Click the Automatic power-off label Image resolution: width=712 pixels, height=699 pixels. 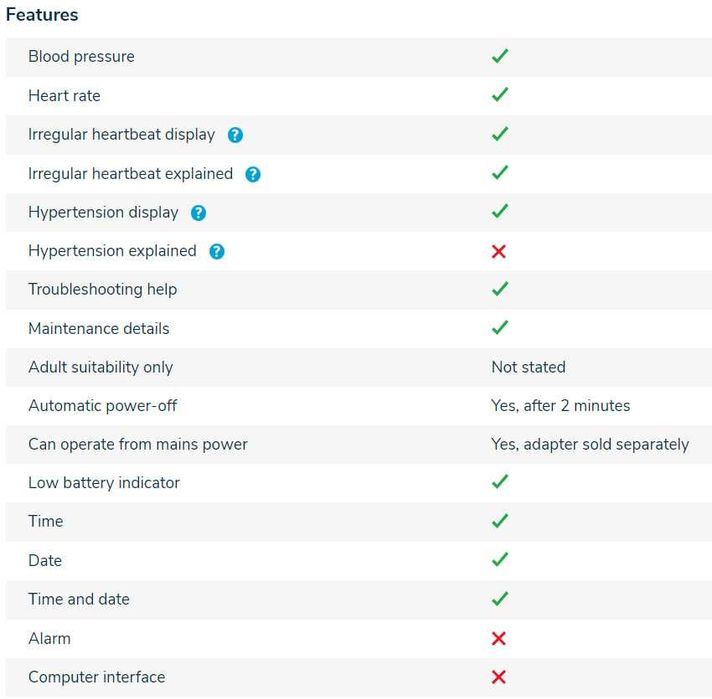coord(102,406)
